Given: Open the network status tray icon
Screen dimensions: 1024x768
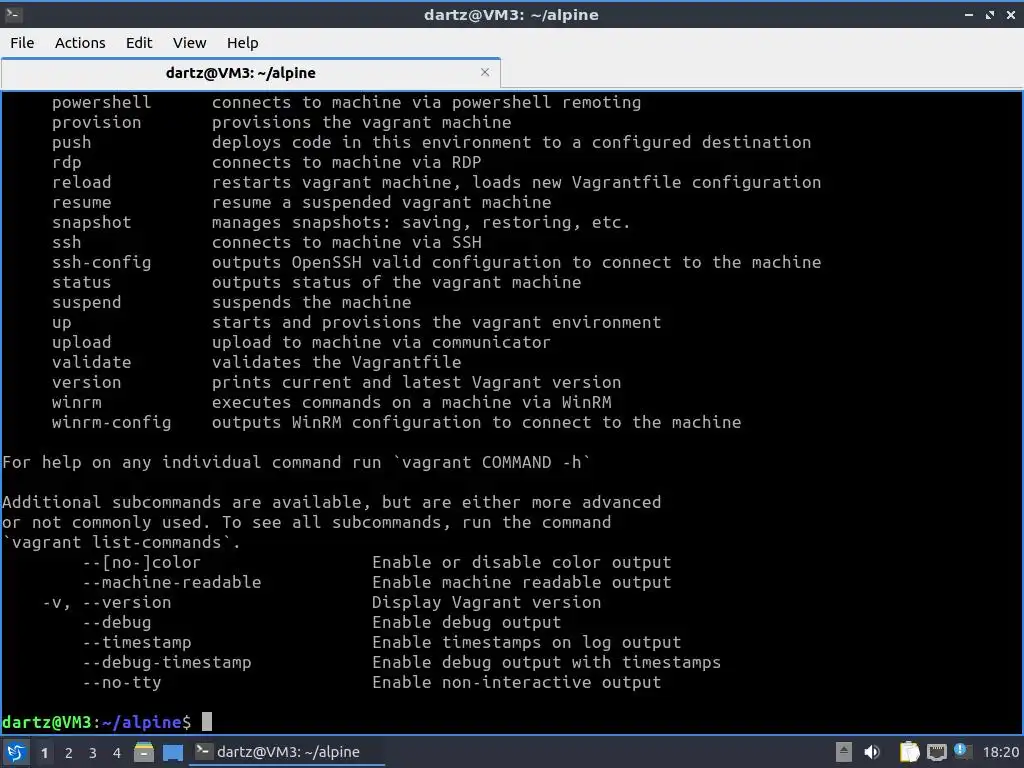Looking at the screenshot, I should 936,752.
